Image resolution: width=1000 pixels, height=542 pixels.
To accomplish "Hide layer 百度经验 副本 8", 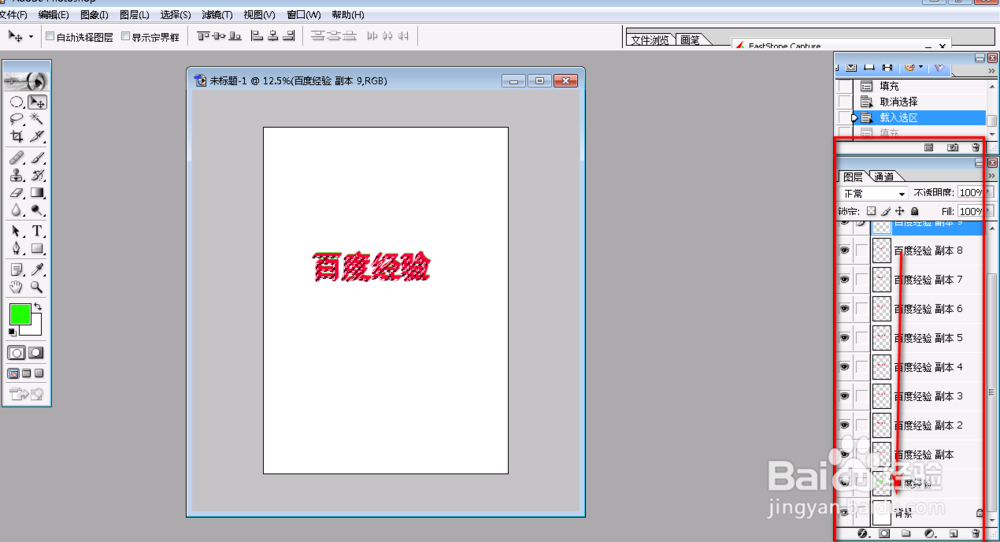I will click(x=844, y=251).
